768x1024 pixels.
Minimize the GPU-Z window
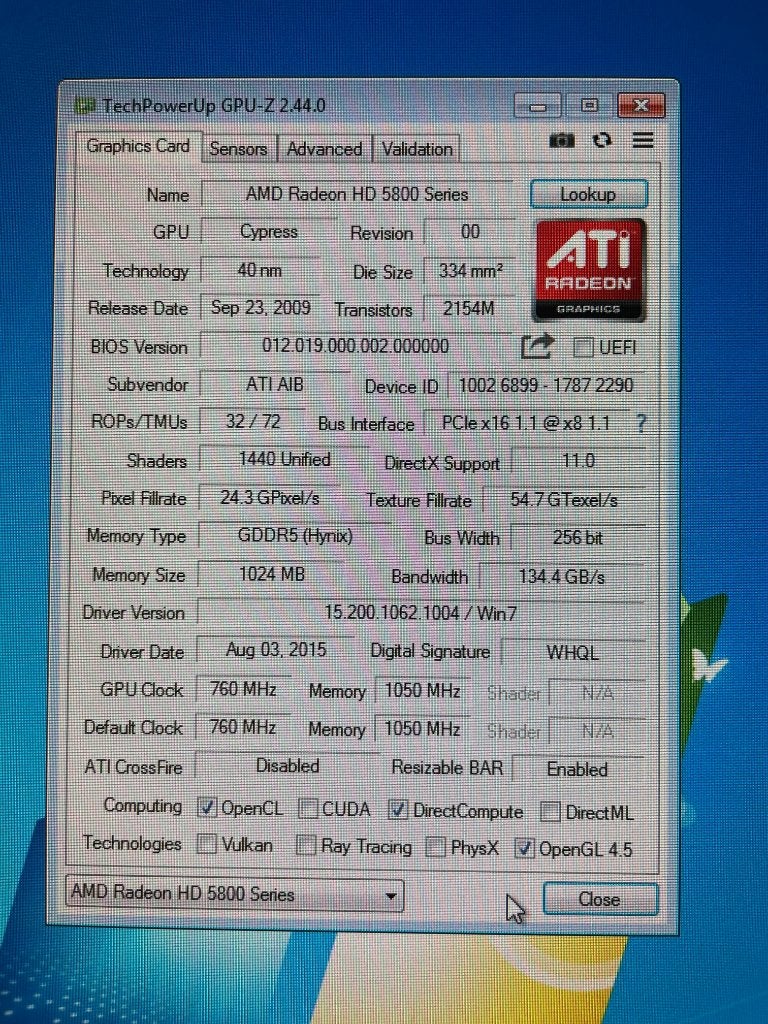point(537,106)
